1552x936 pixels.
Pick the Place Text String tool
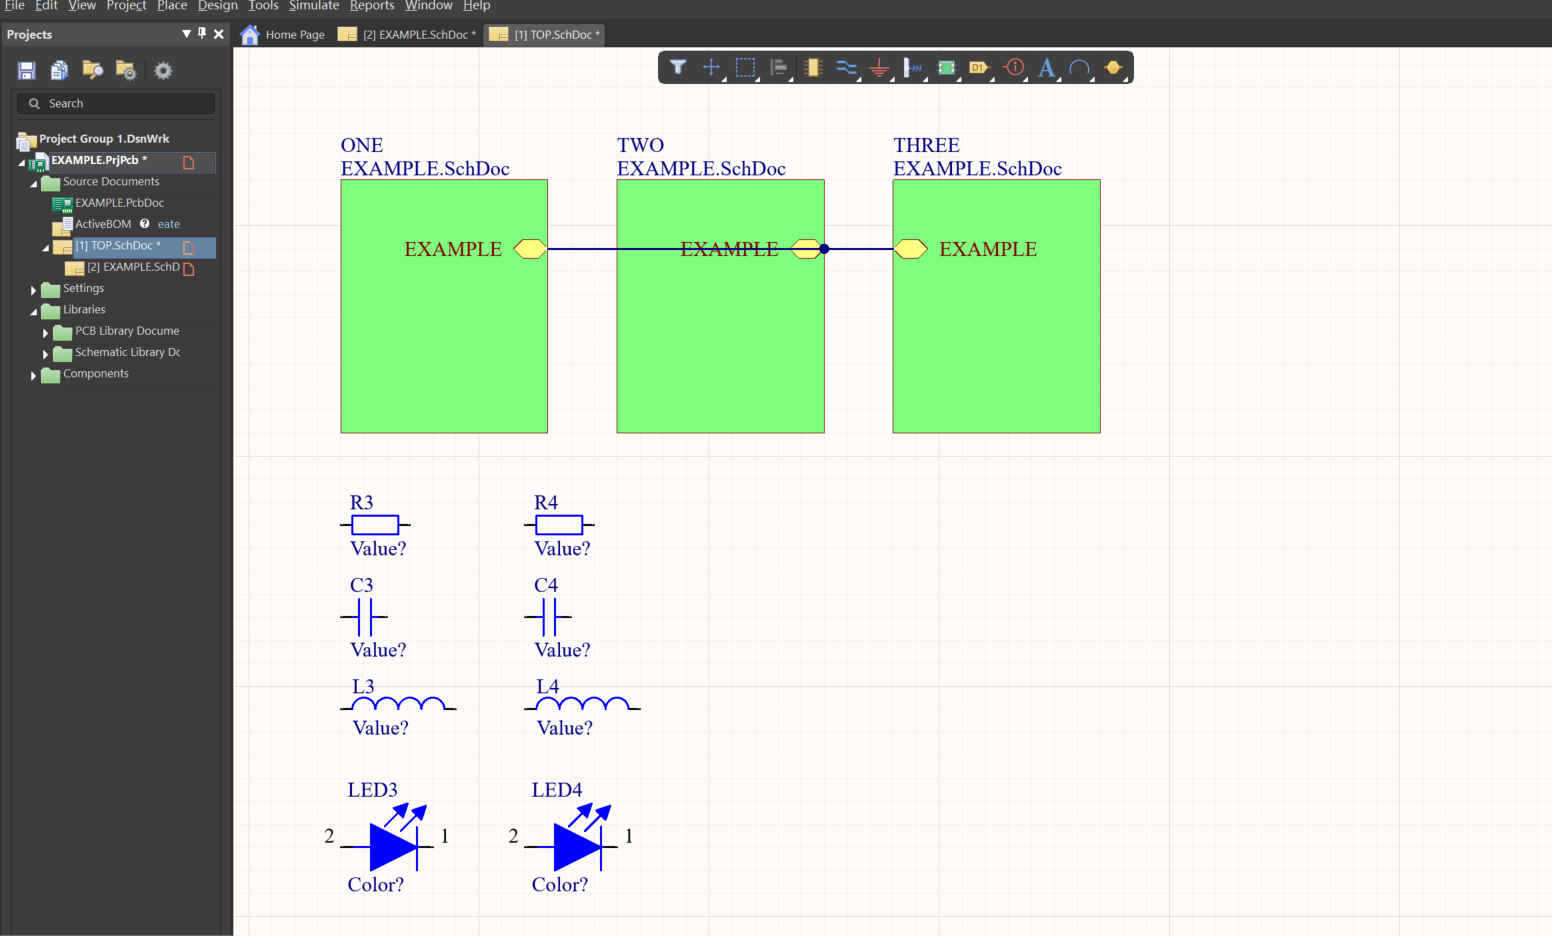pos(1046,67)
